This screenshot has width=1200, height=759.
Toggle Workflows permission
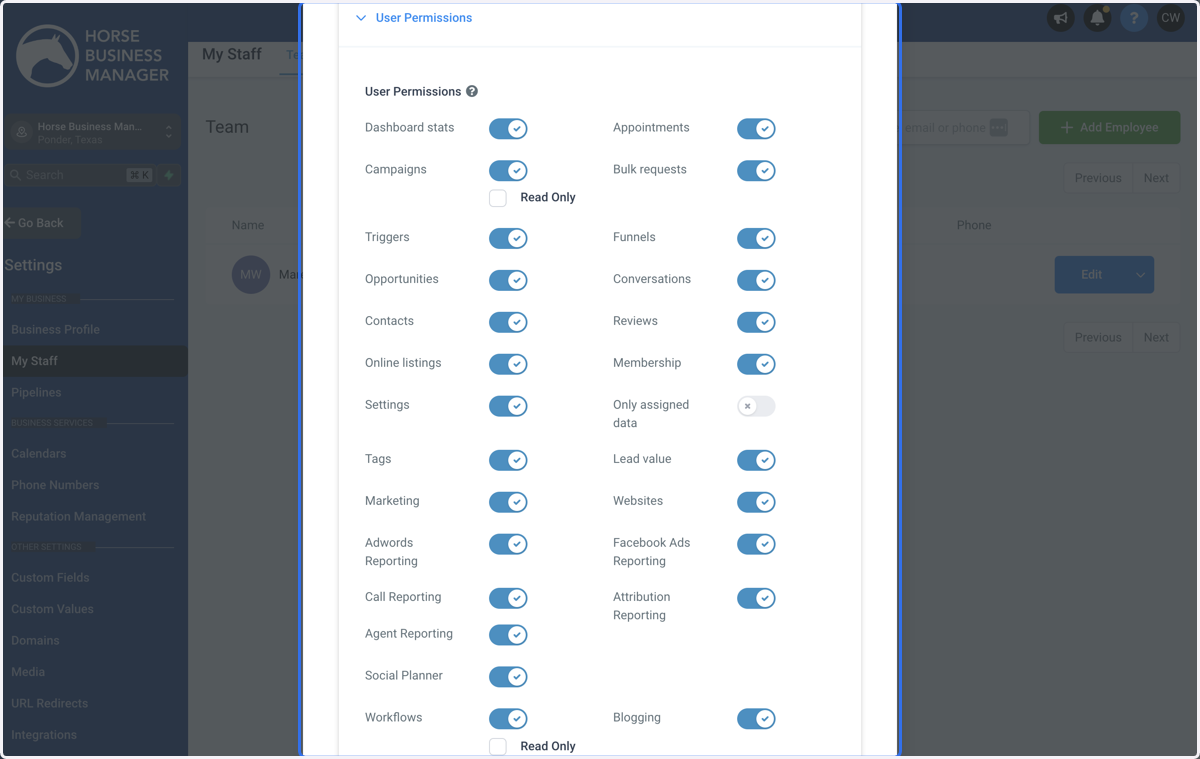pyautogui.click(x=508, y=719)
